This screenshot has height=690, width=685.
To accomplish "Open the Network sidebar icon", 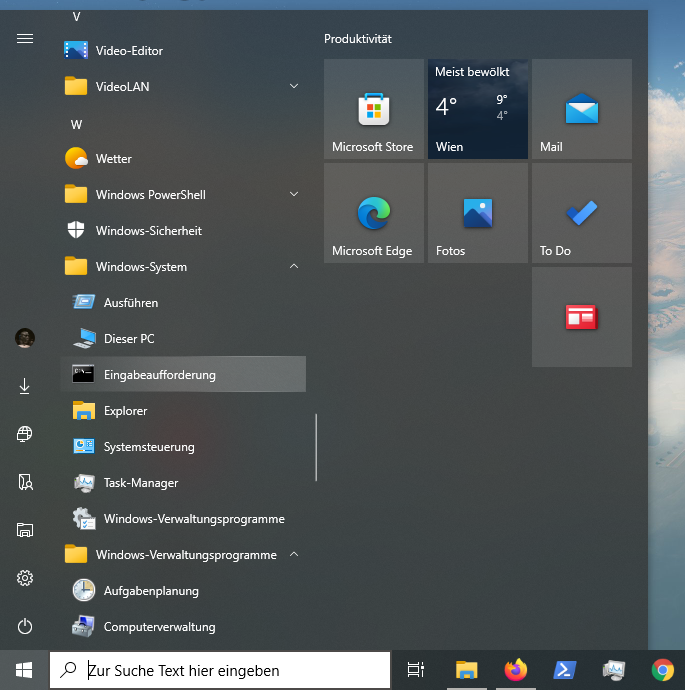I will click(25, 434).
